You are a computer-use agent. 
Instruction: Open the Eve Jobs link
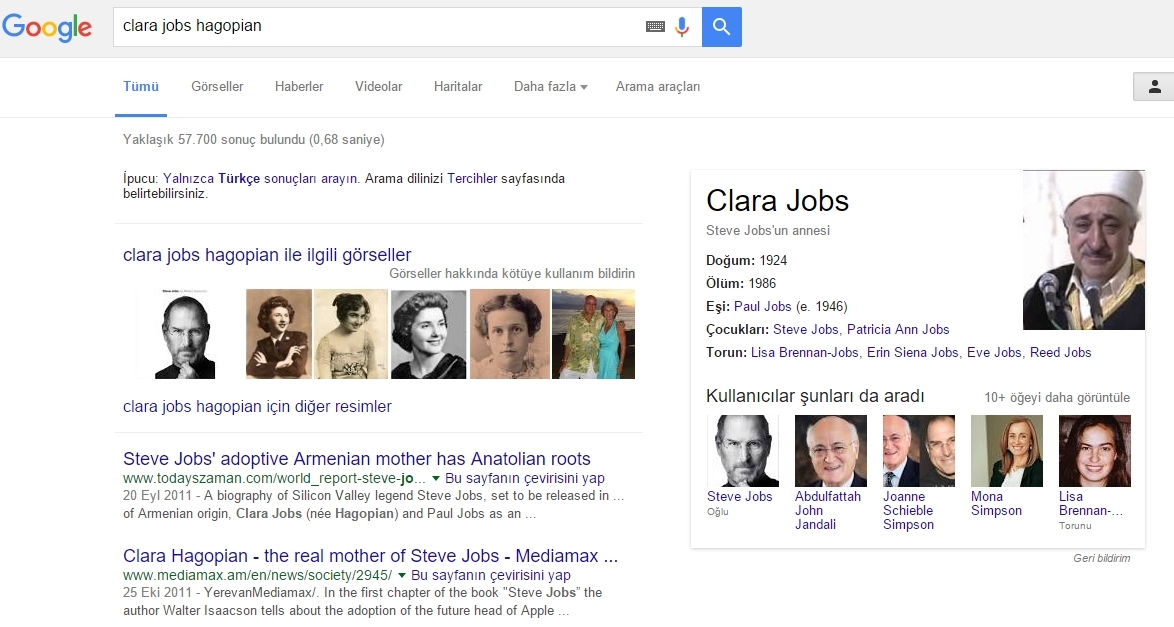(994, 352)
